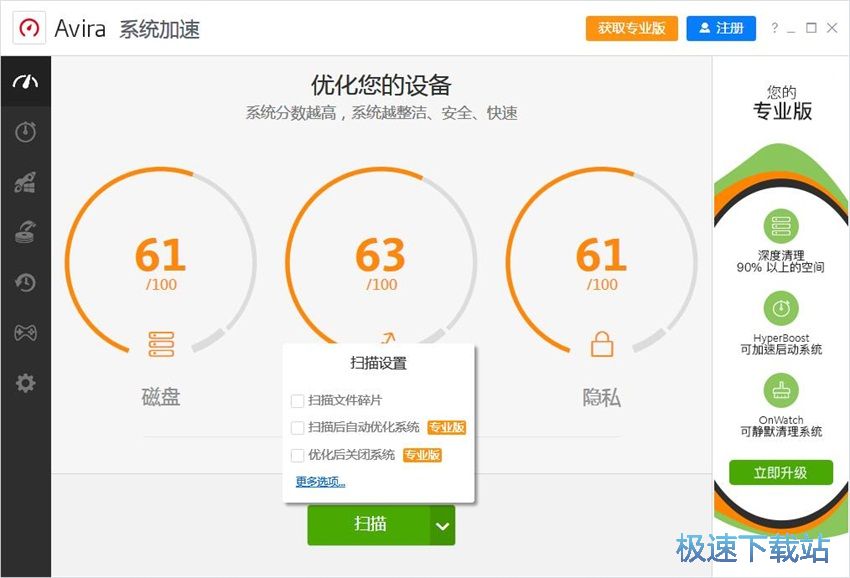This screenshot has height=578, width=850.
Task: Click the 隐私 label
Action: pos(602,397)
